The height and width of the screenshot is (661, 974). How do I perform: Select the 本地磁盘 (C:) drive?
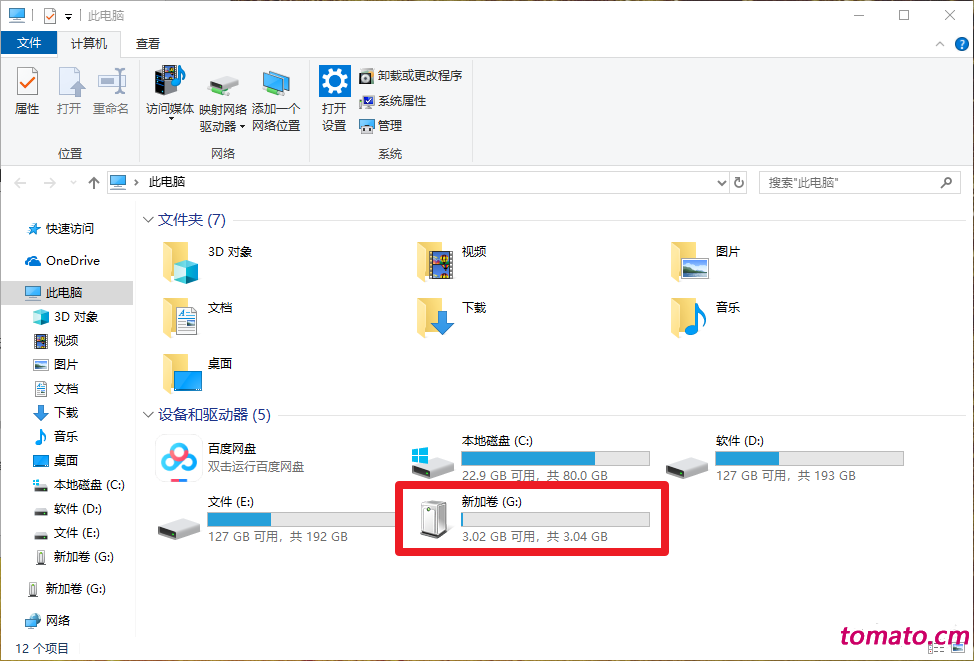[x=530, y=458]
